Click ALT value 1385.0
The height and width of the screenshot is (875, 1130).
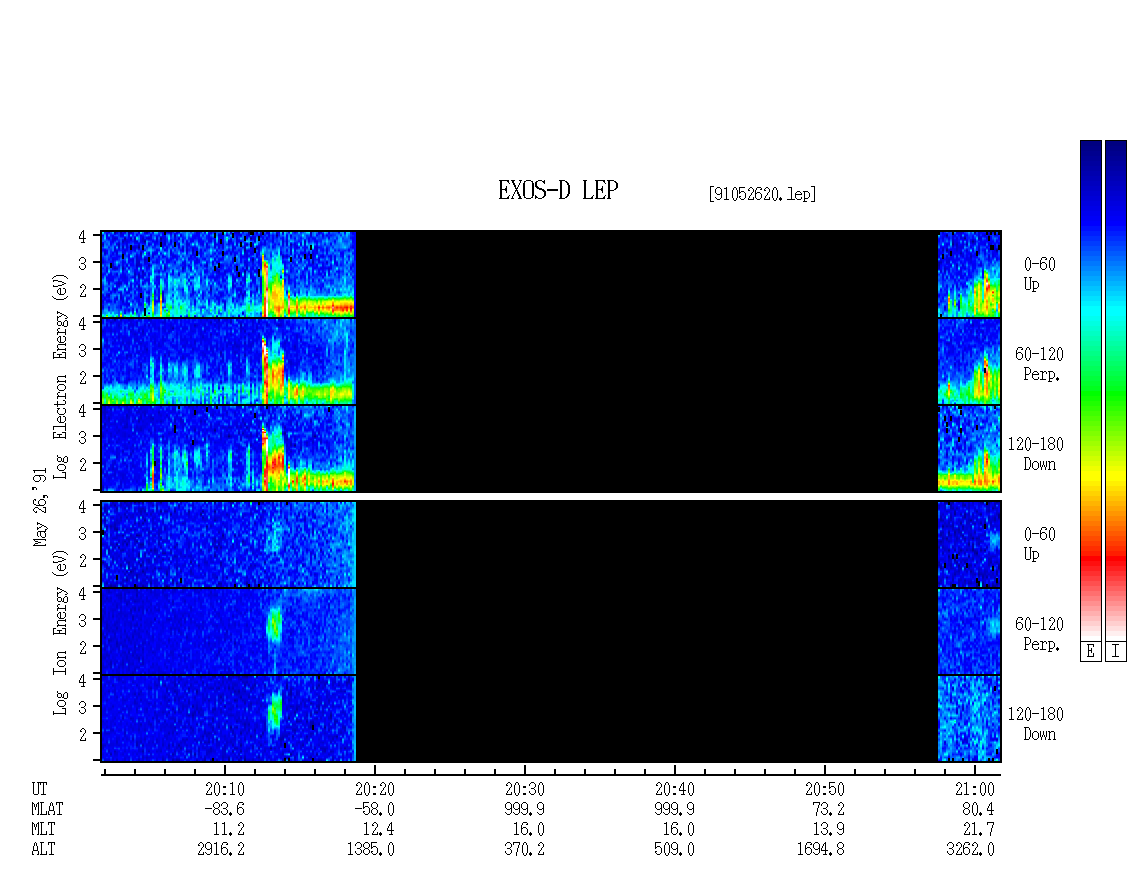(370, 849)
